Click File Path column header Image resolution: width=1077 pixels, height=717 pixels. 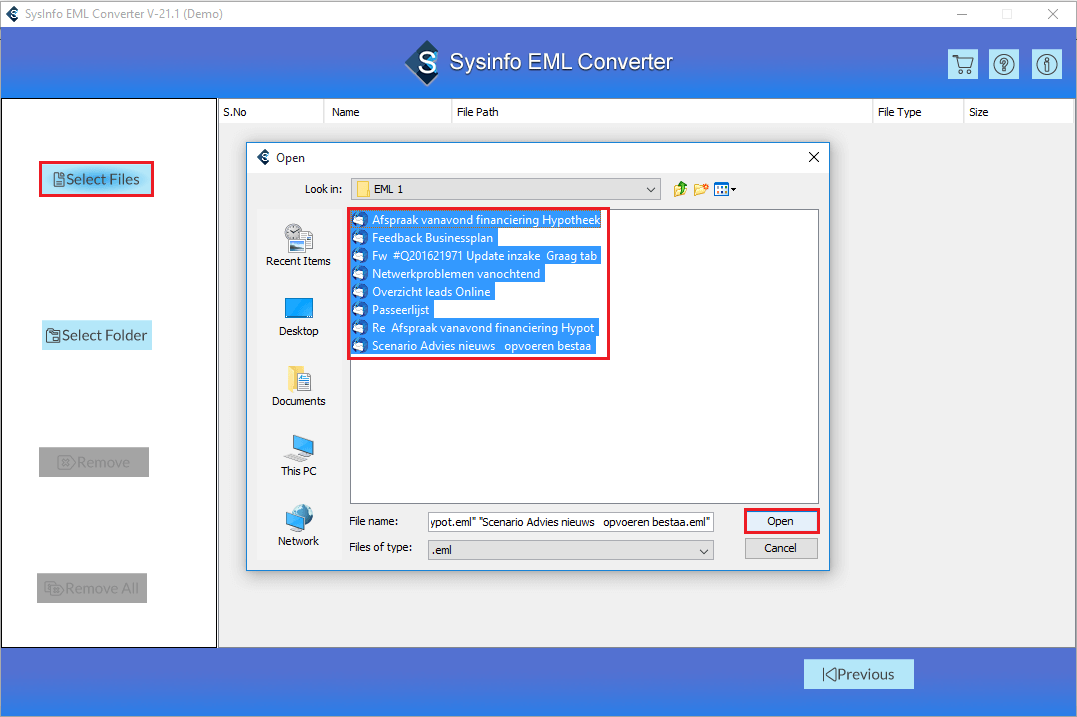click(662, 112)
